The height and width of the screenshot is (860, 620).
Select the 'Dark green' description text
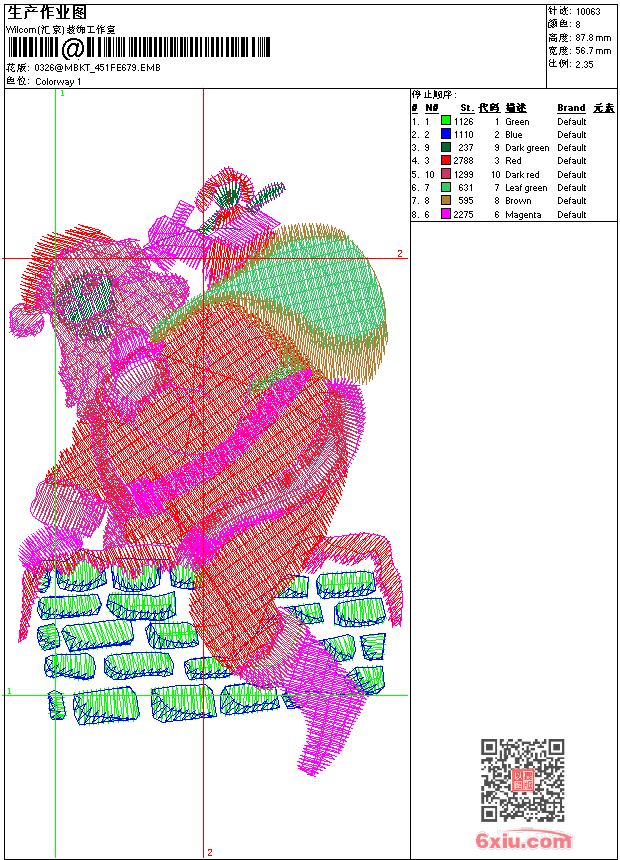527,148
